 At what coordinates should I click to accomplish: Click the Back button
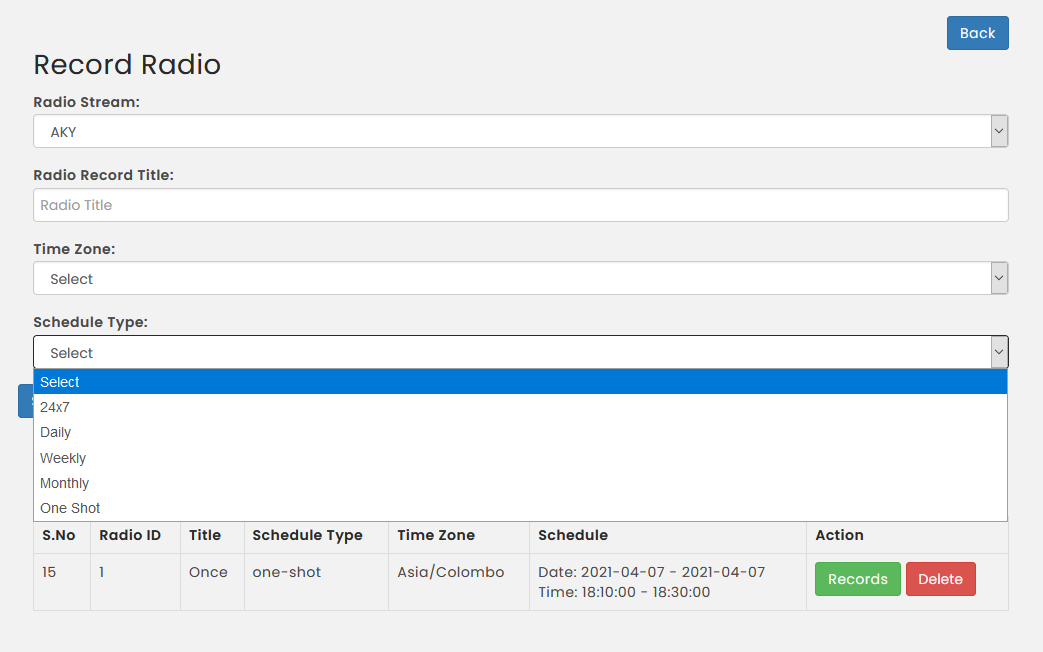click(x=977, y=33)
